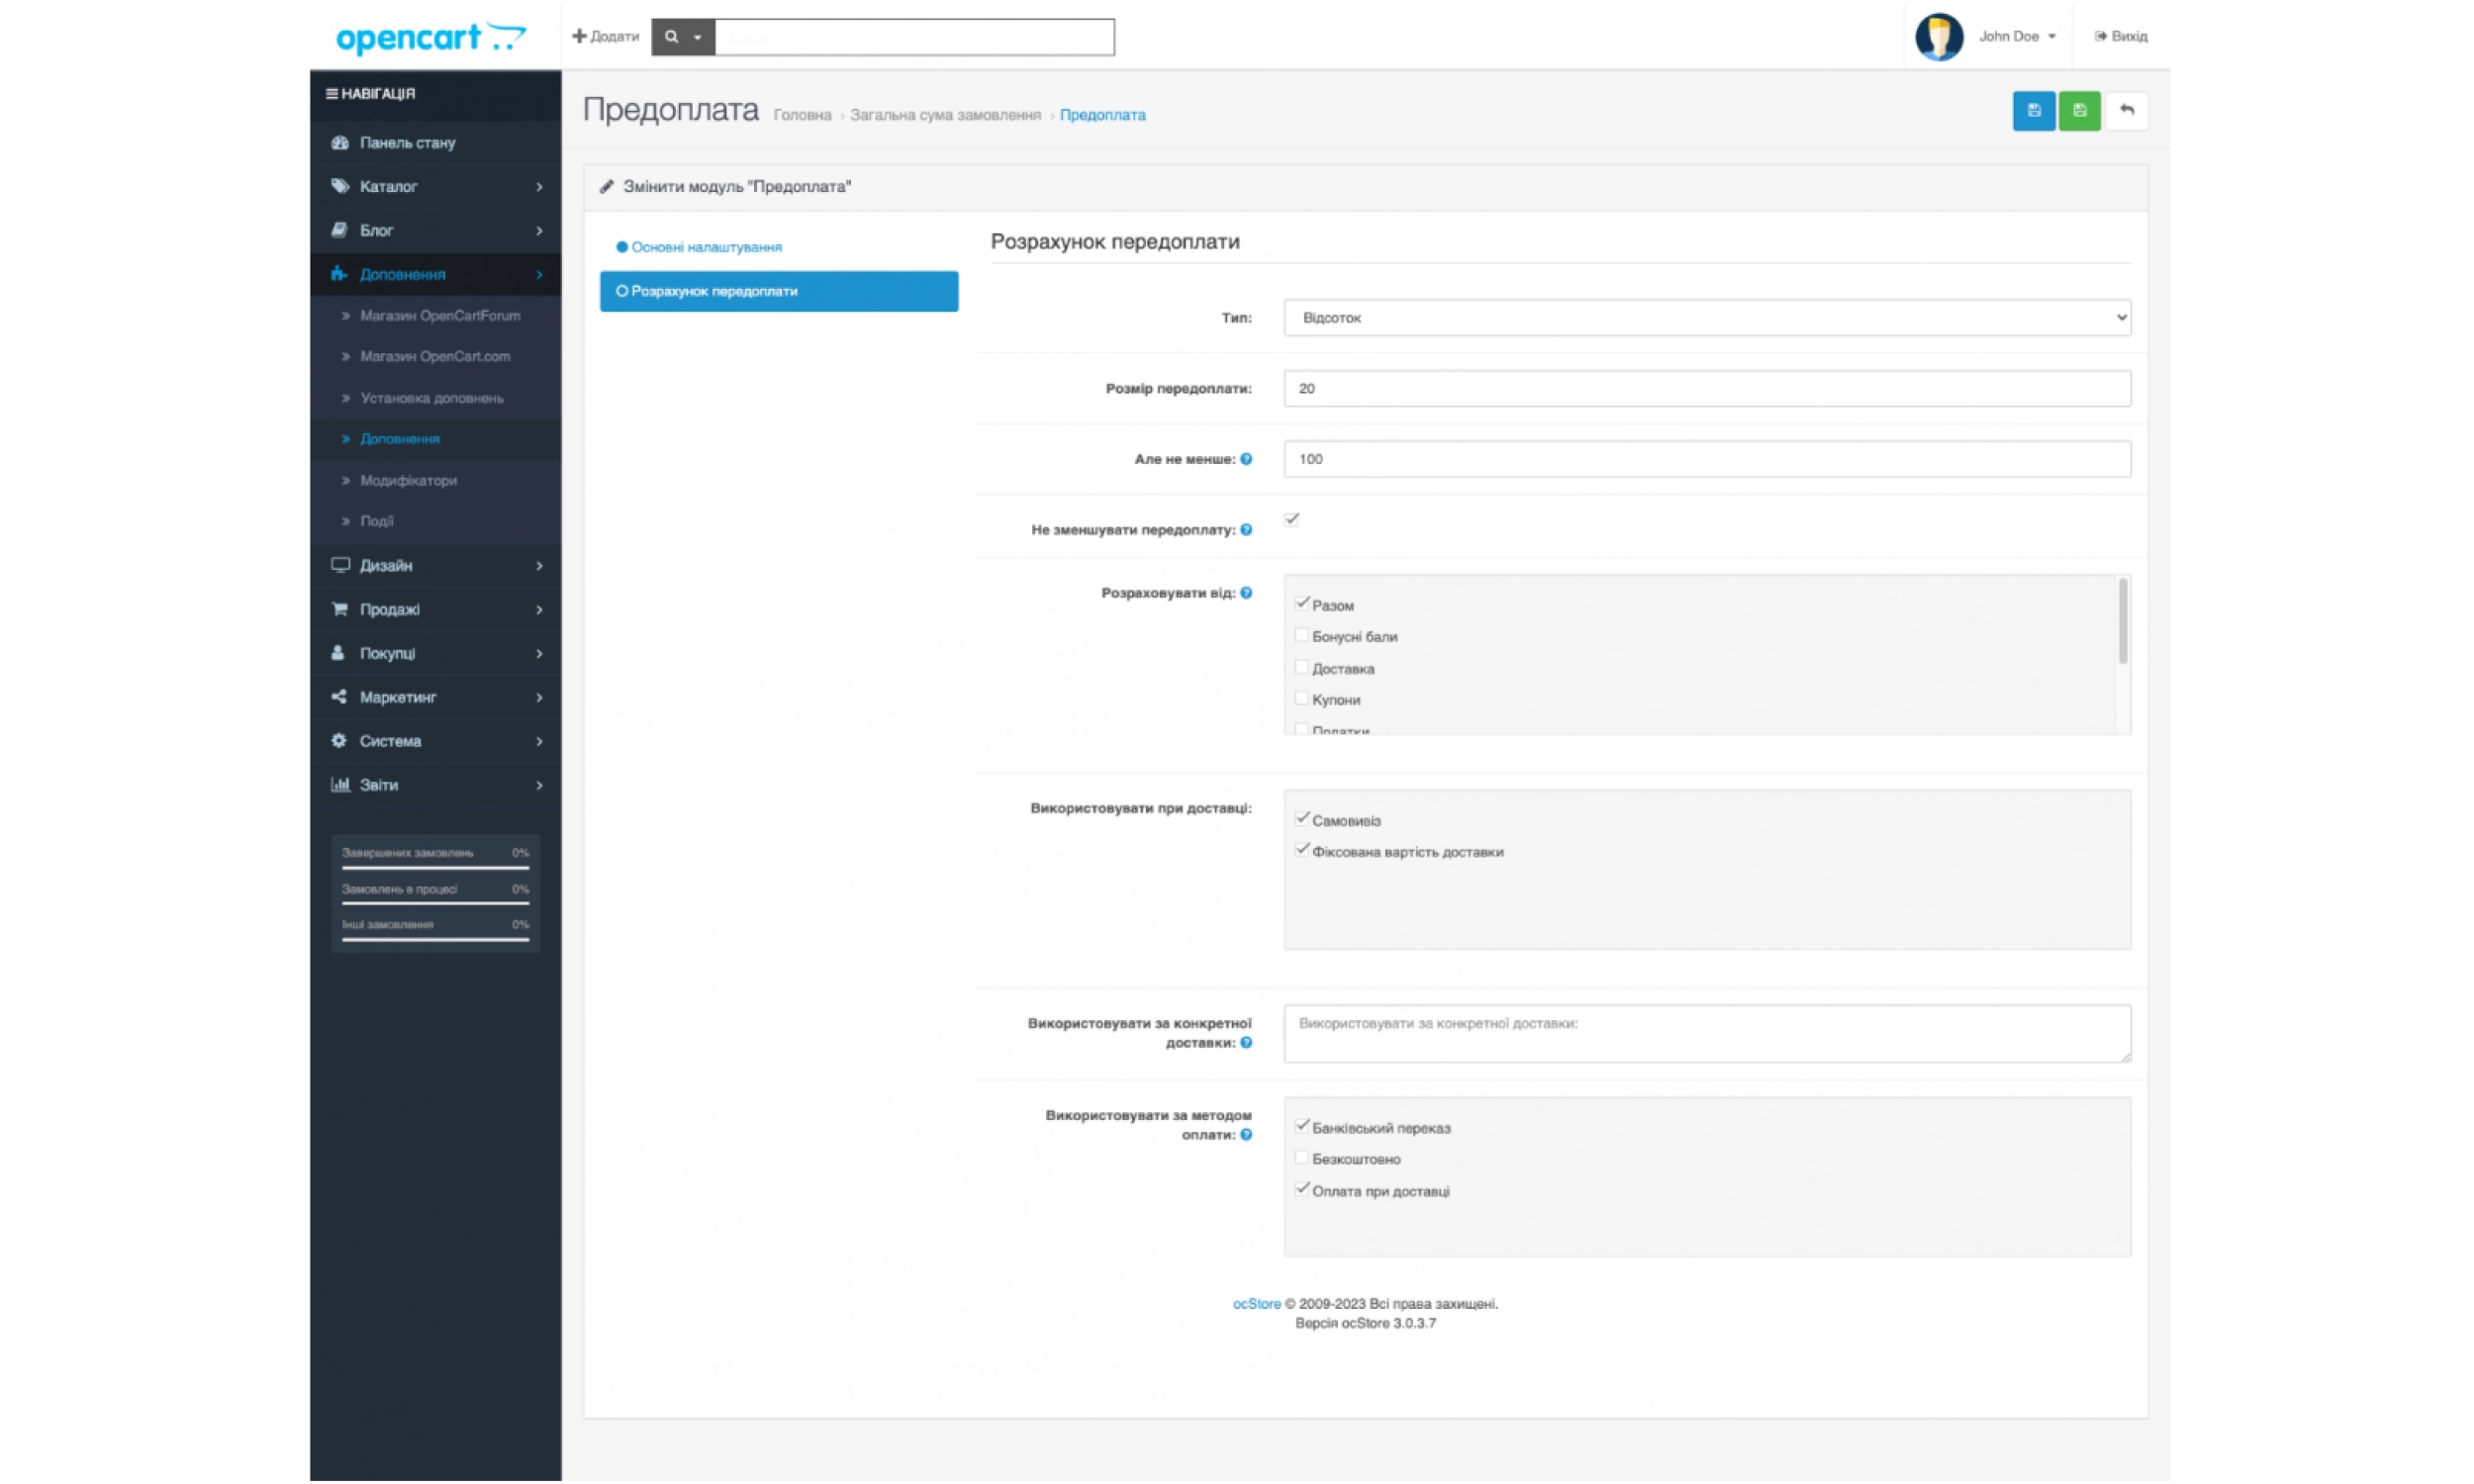Click the John Doe avatar image
This screenshot has width=2474, height=1484.
[1938, 37]
